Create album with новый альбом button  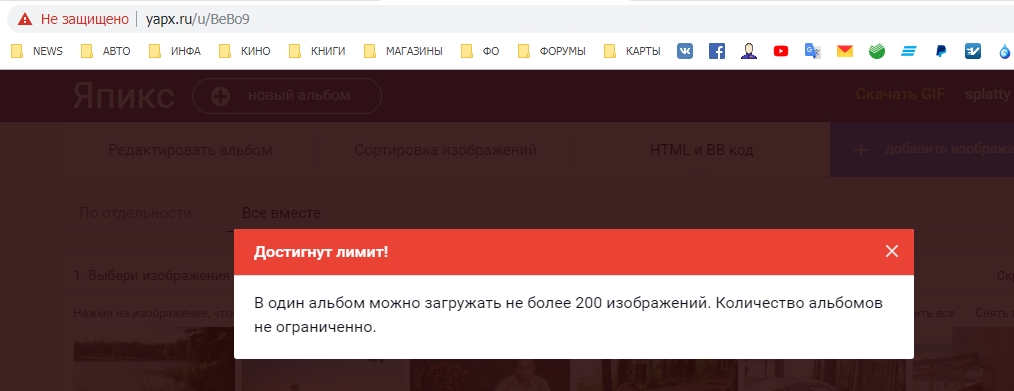(x=286, y=96)
